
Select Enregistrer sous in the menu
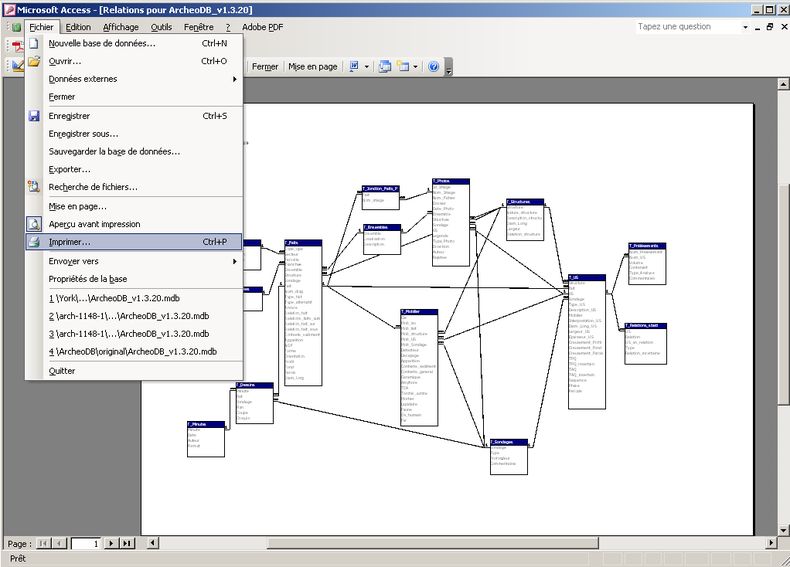coord(135,134)
